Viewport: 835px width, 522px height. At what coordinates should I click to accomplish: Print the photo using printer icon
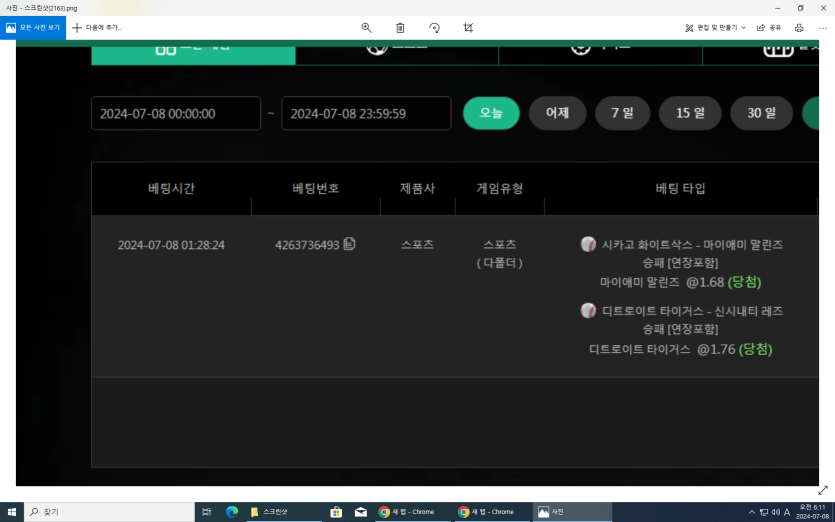799,28
